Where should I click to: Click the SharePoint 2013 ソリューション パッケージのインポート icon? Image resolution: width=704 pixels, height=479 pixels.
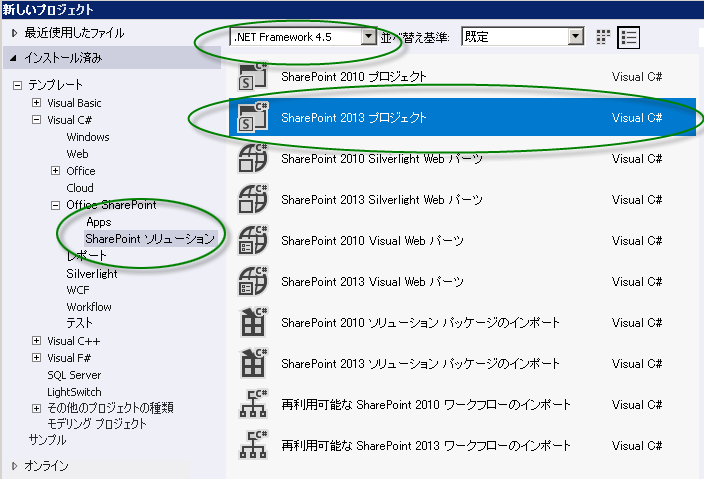tap(253, 363)
